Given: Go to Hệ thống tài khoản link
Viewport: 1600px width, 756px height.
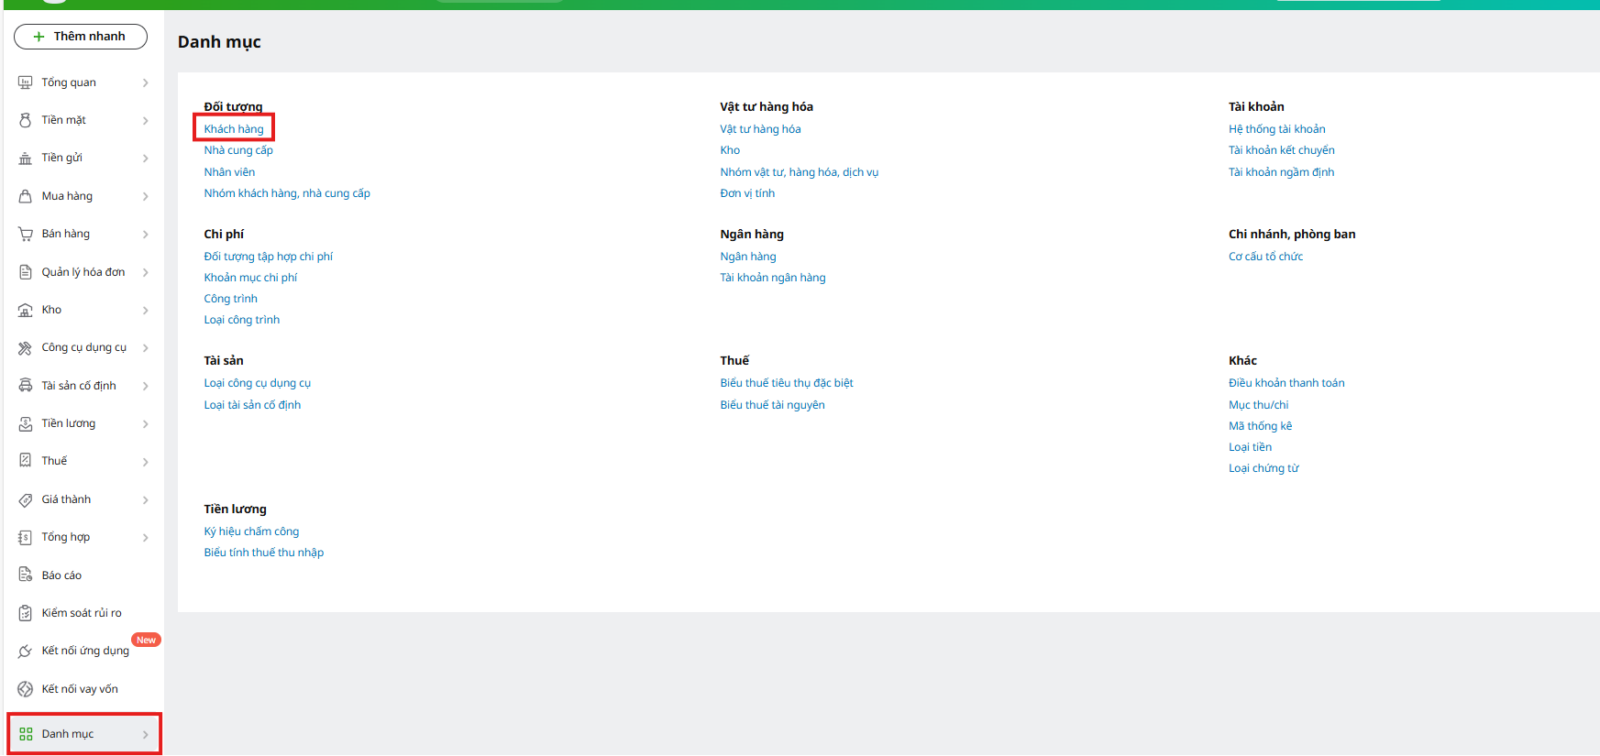Looking at the screenshot, I should pos(1277,129).
